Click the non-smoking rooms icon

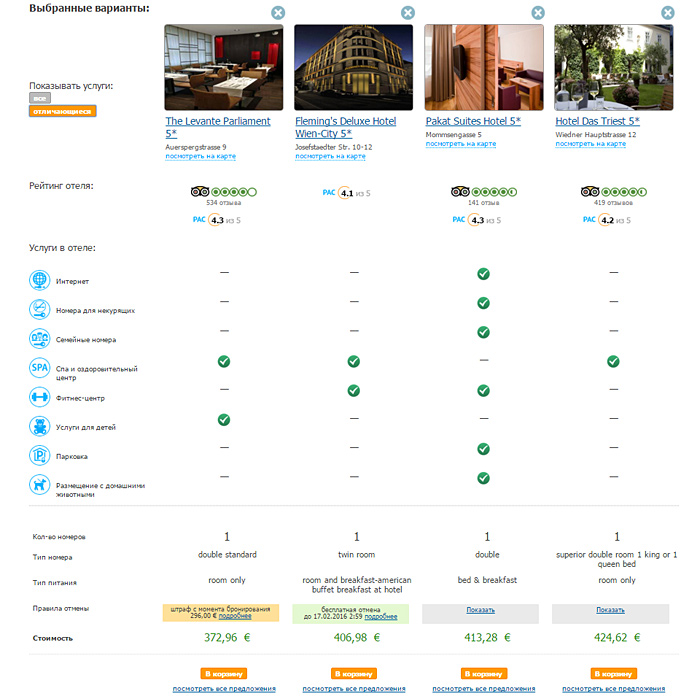tap(39, 309)
